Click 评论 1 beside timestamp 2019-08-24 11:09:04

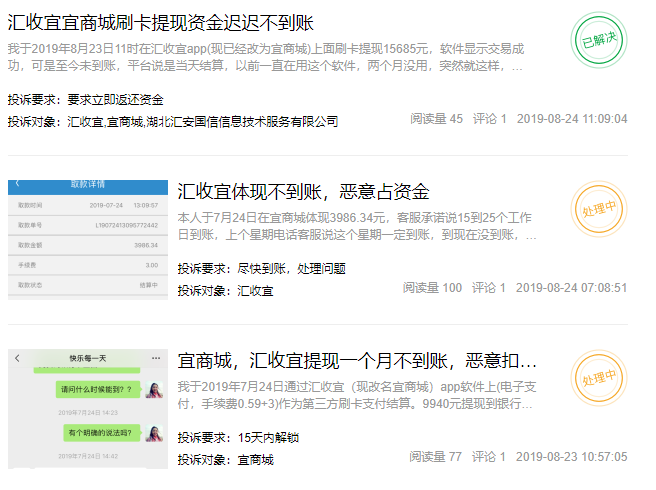click(489, 119)
